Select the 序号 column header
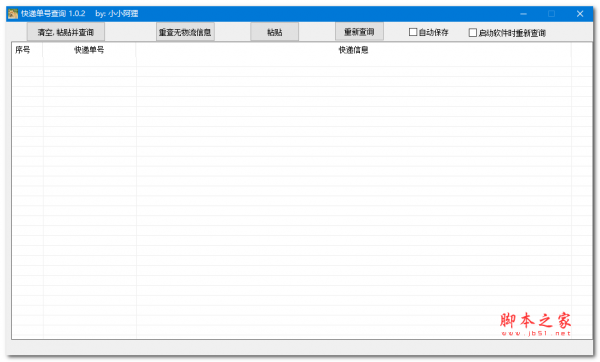600x362 pixels. point(27,50)
